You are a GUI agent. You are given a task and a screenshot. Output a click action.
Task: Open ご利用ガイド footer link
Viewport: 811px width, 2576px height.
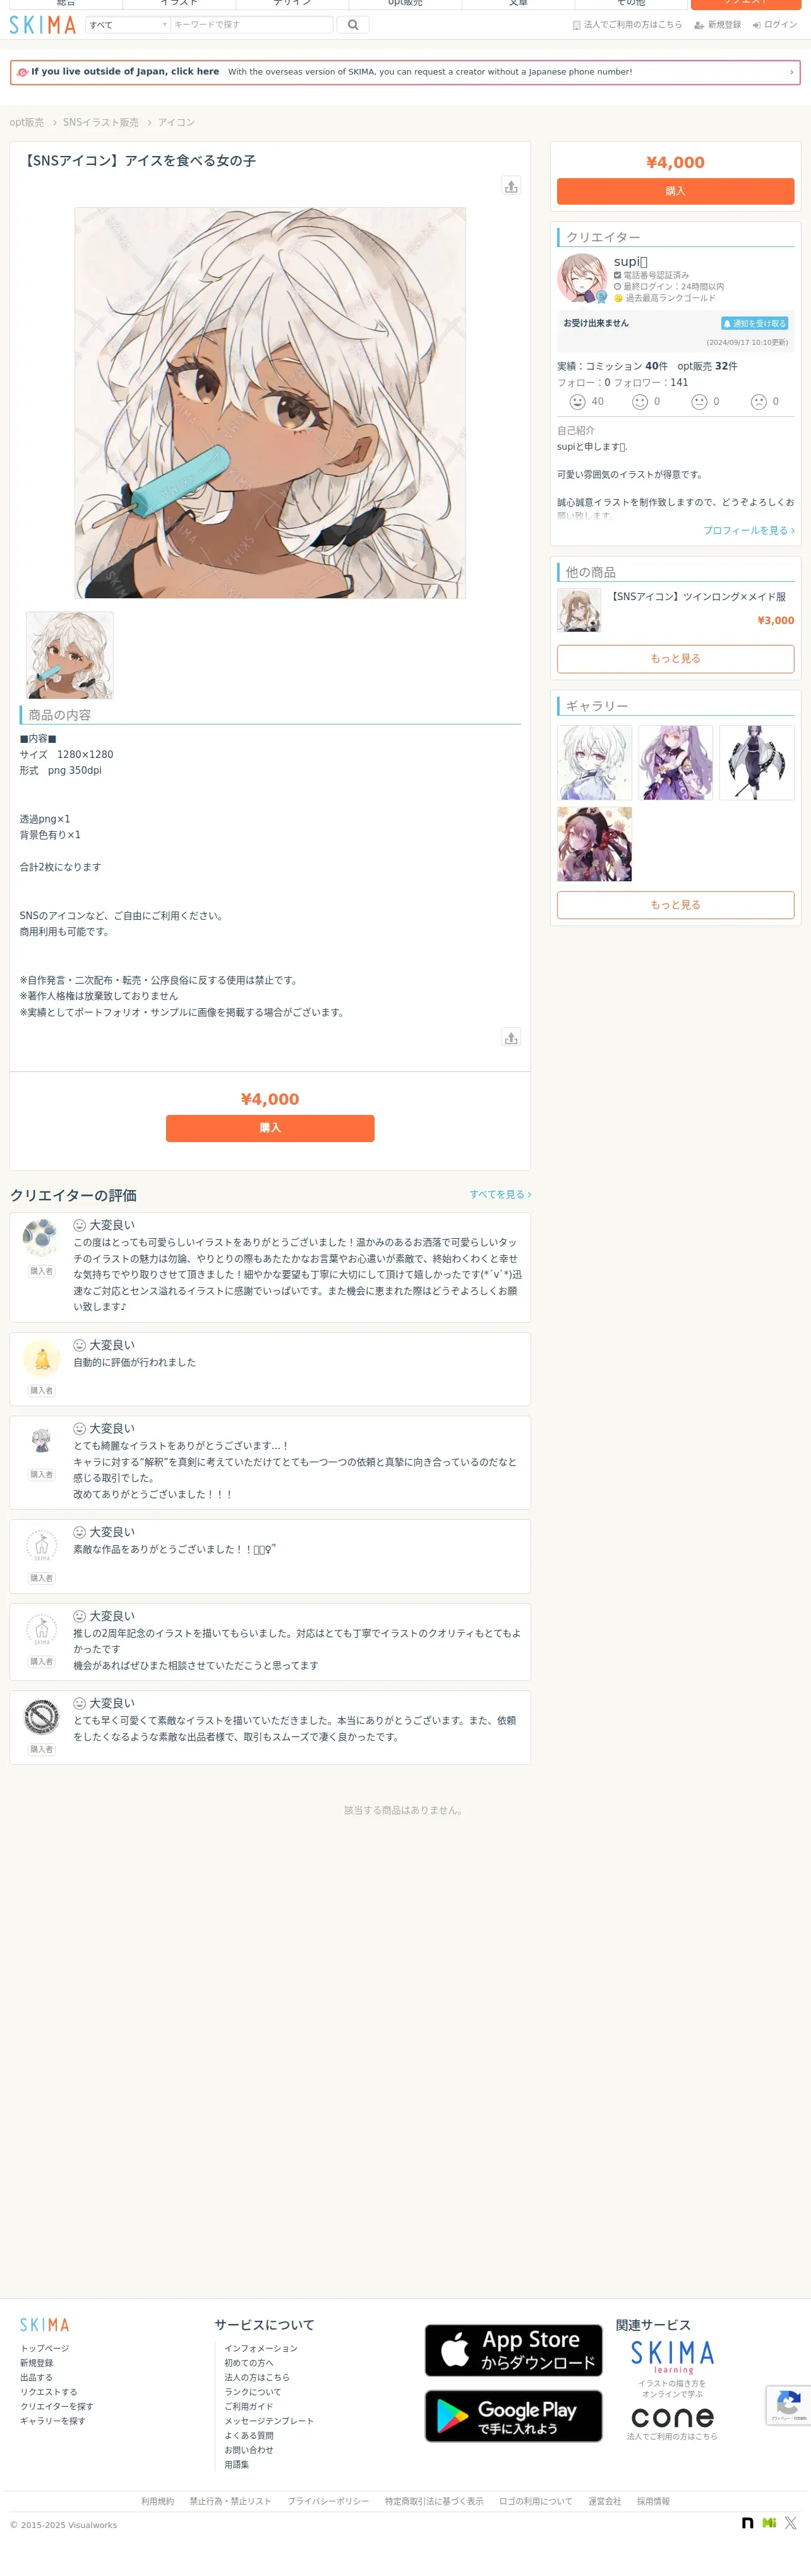[249, 2407]
